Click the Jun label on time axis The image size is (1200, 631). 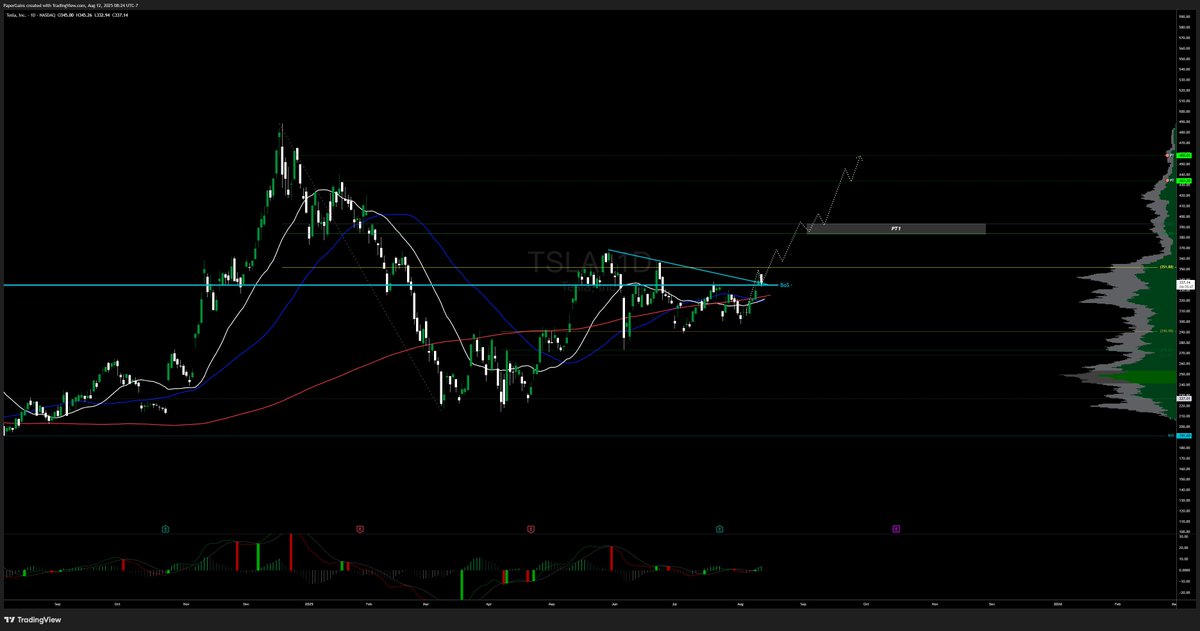[x=615, y=605]
